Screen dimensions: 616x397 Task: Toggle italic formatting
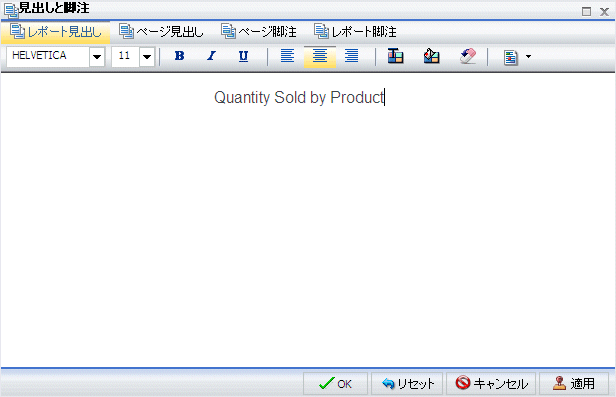[211, 57]
